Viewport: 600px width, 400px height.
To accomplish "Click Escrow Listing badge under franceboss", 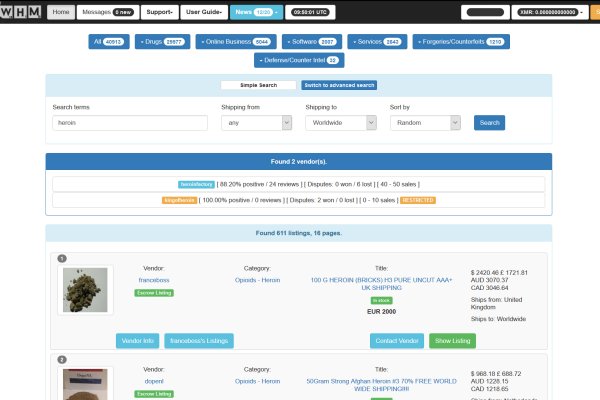I will (154, 293).
